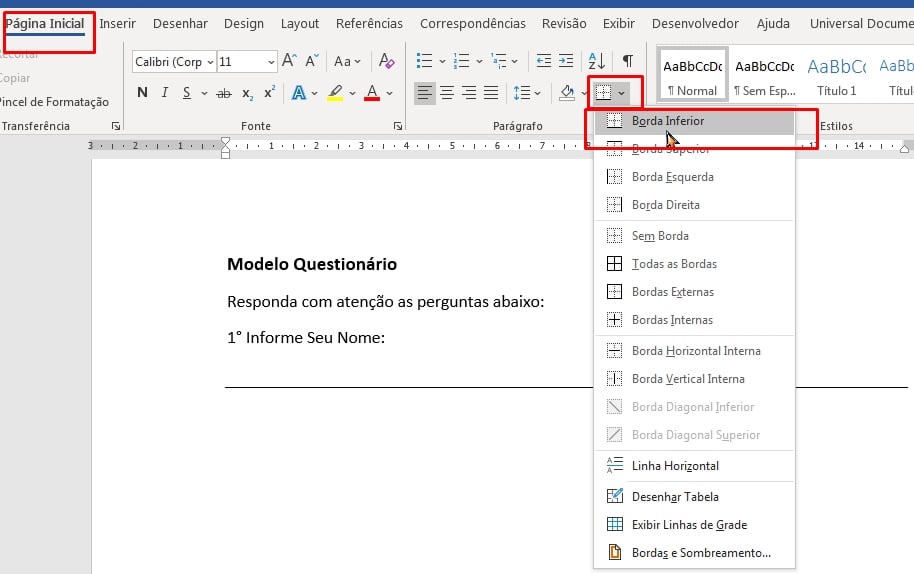This screenshot has width=914, height=574.
Task: Decrease paragraph indent
Action: 544,61
